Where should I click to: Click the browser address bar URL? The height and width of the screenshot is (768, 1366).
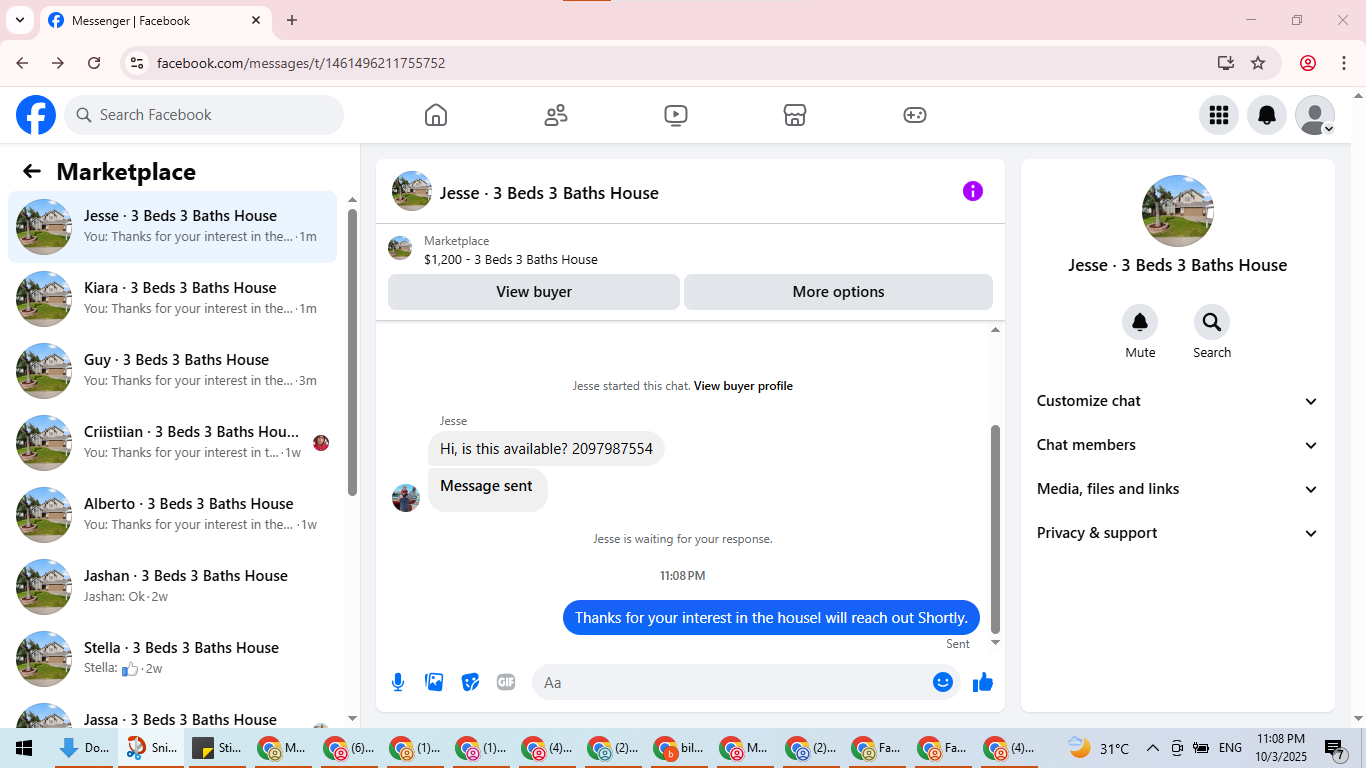pos(301,63)
